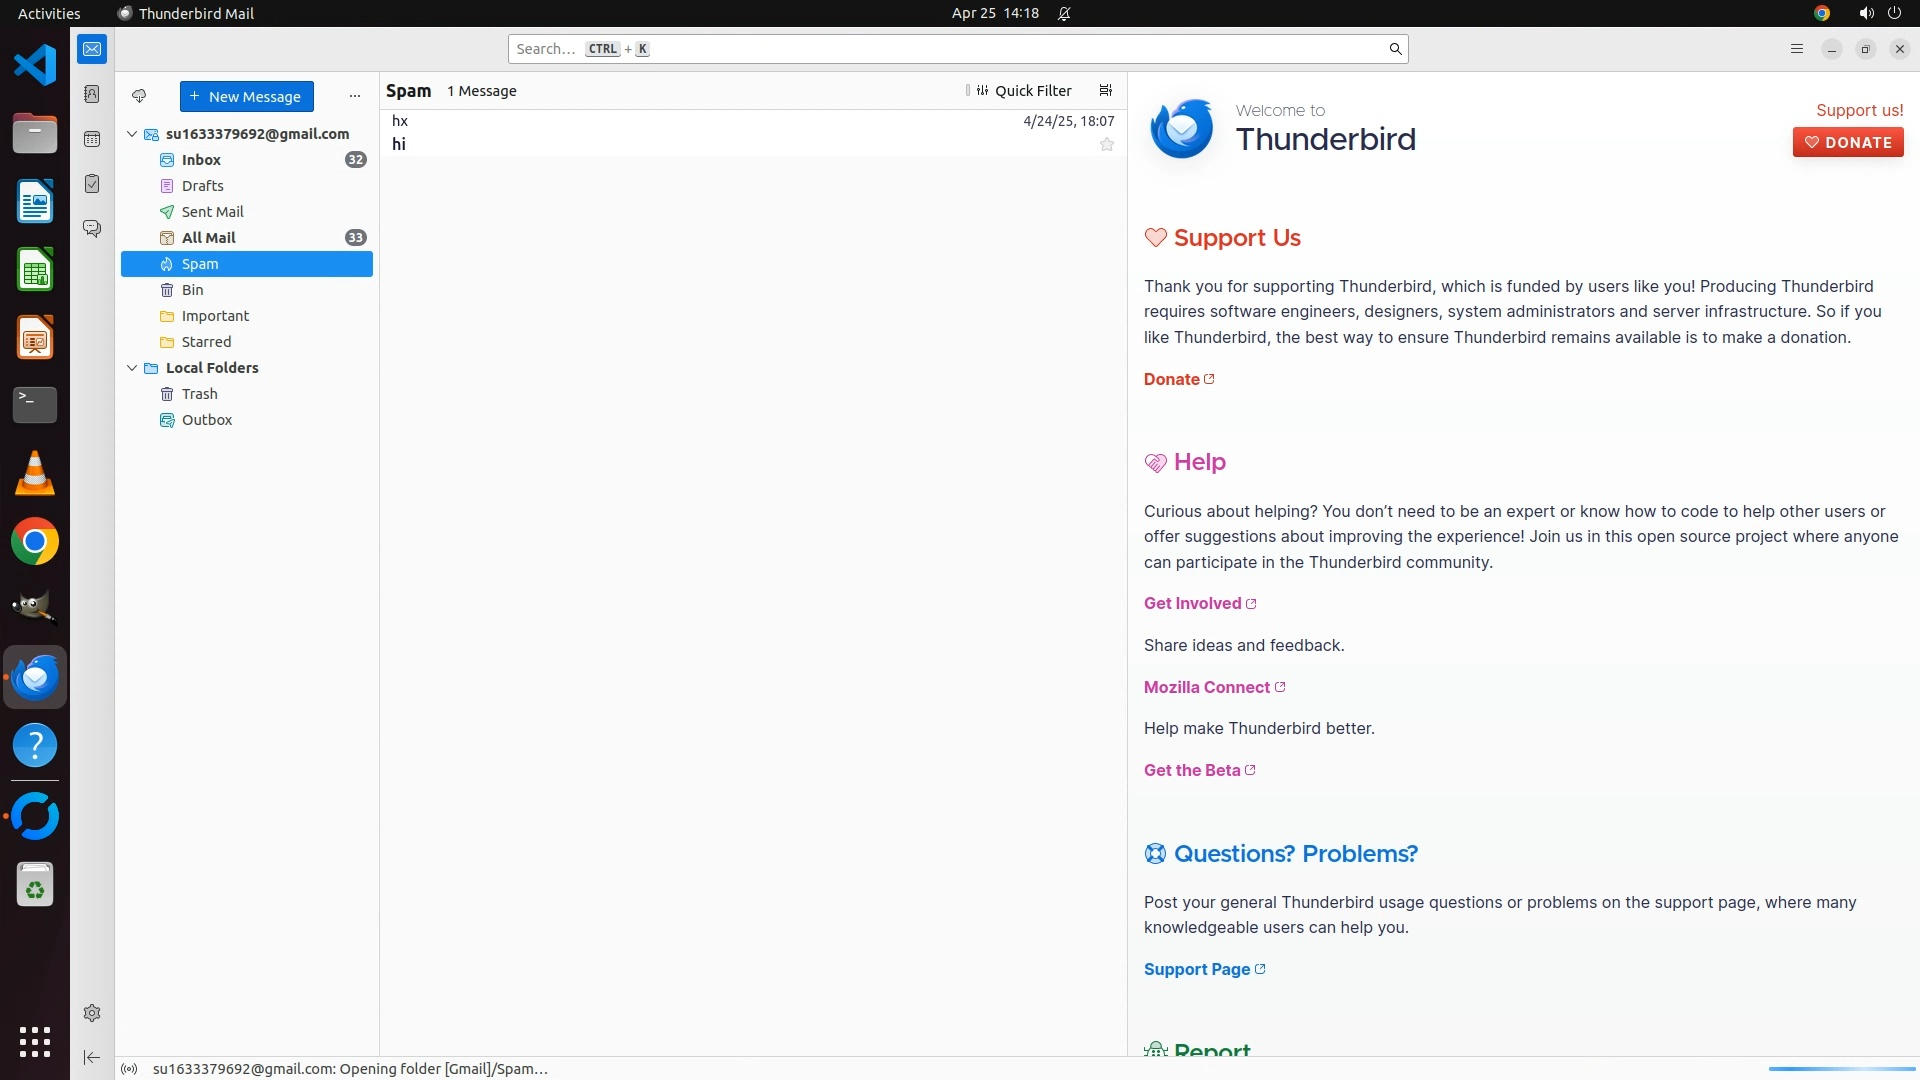The image size is (1920, 1080).
Task: Collapse the Local Folders tree
Action: click(132, 368)
